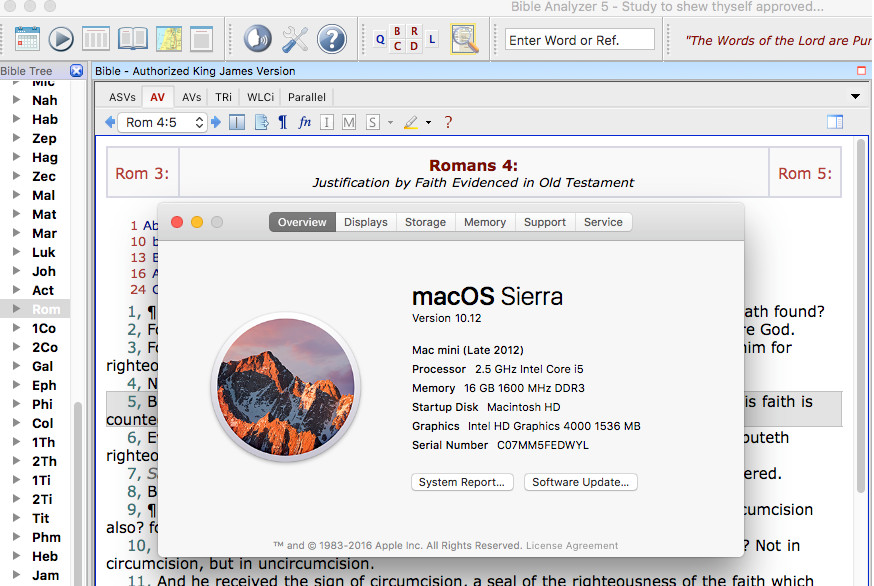Click the Software Update... button
874x586 pixels.
(x=580, y=482)
